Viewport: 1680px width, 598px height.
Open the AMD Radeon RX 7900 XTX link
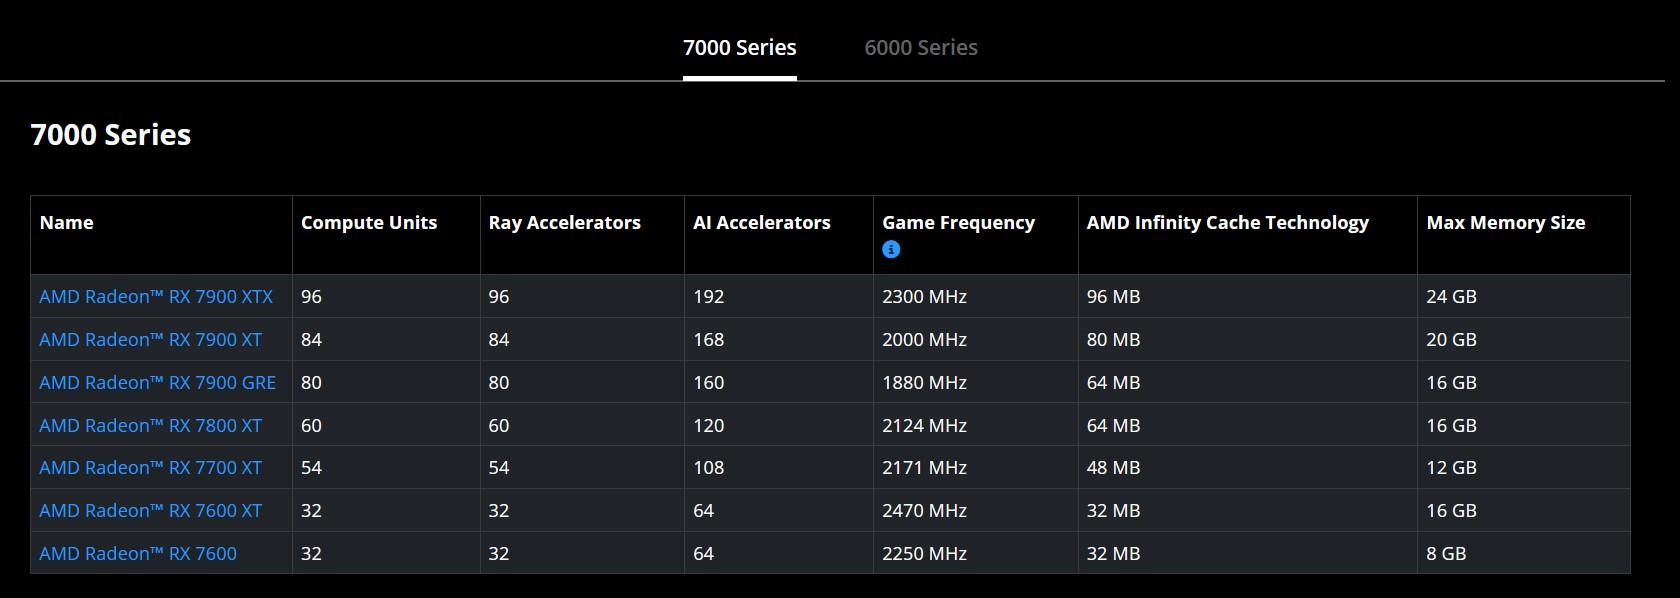pos(156,297)
